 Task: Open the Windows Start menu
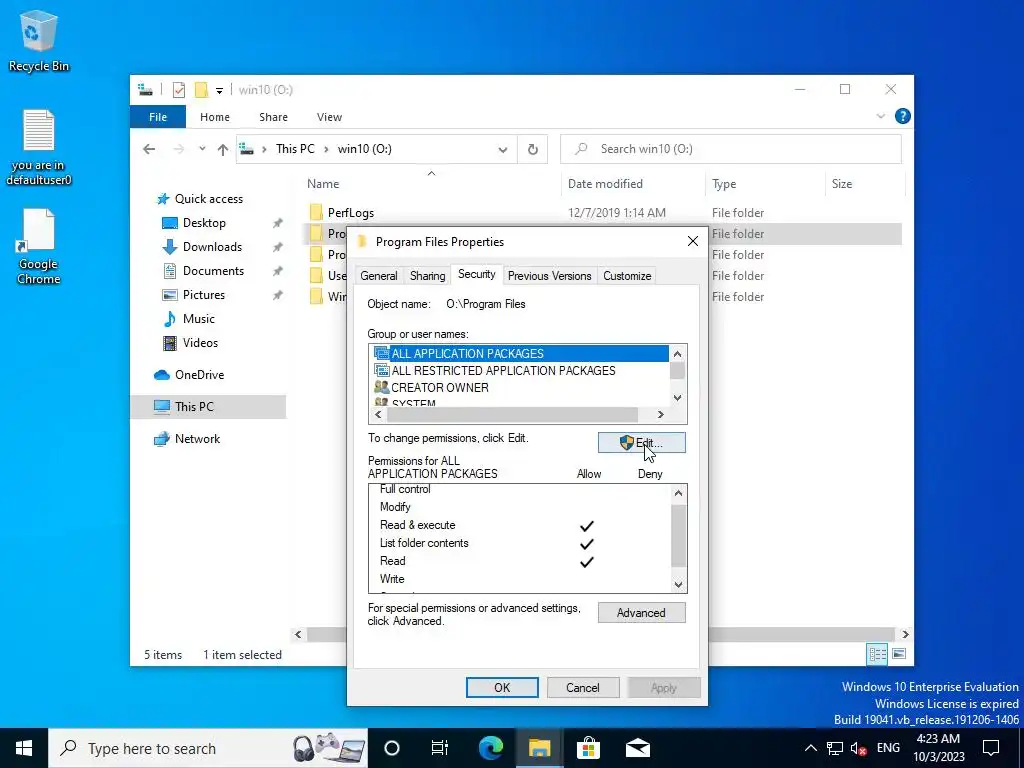[24, 748]
